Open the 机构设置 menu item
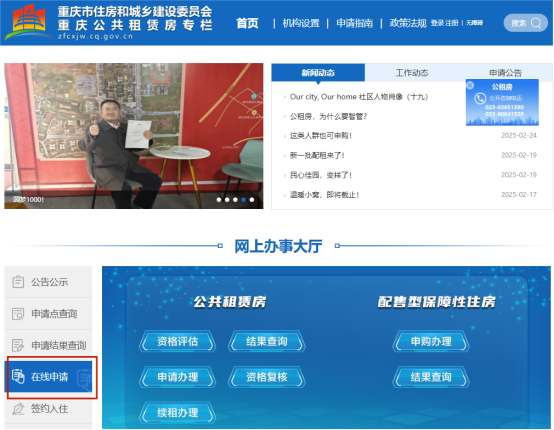 301,23
